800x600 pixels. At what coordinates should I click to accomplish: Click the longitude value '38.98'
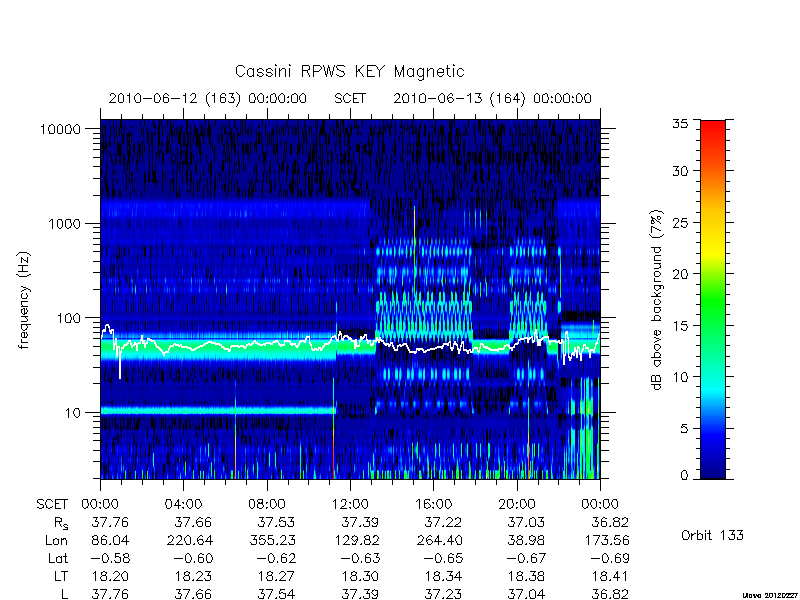click(x=527, y=540)
